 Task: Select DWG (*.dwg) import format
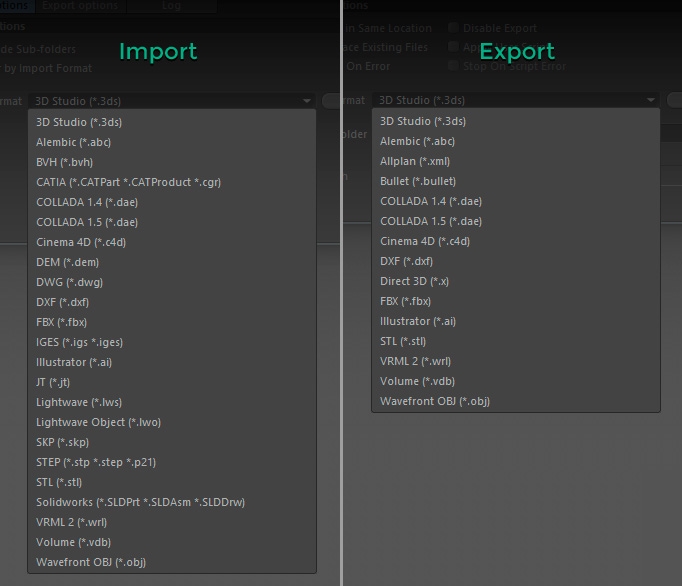pyautogui.click(x=172, y=282)
